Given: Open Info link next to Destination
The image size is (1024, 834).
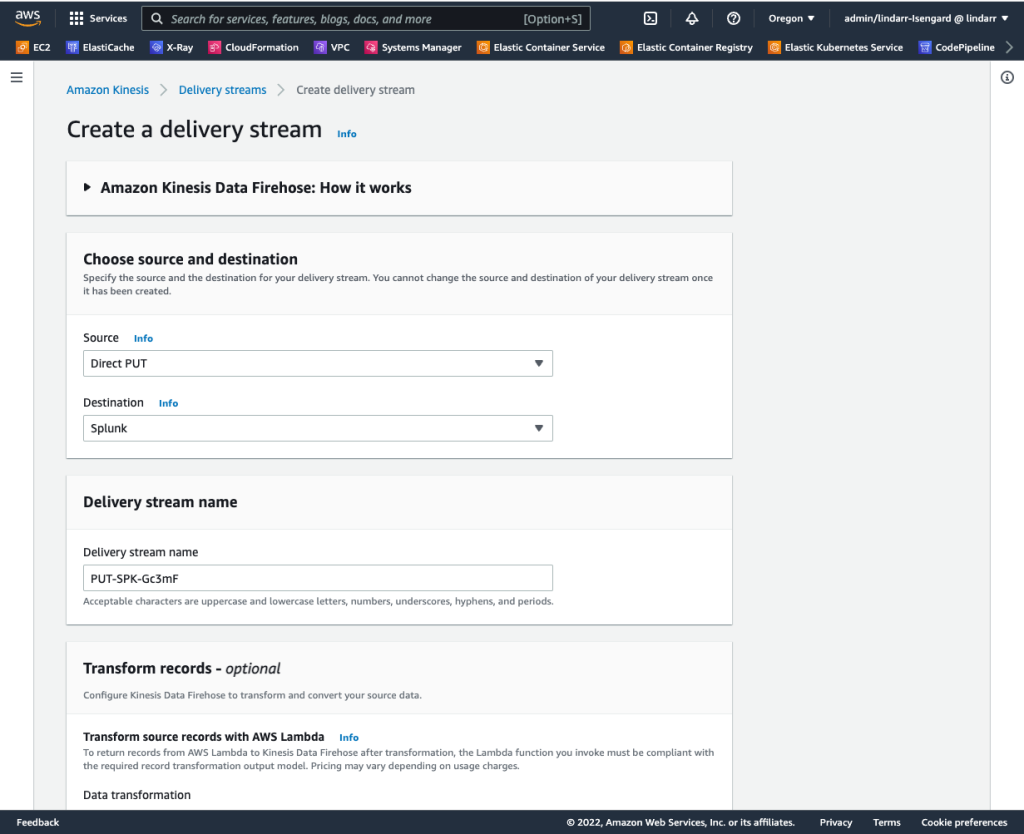Looking at the screenshot, I should [168, 404].
